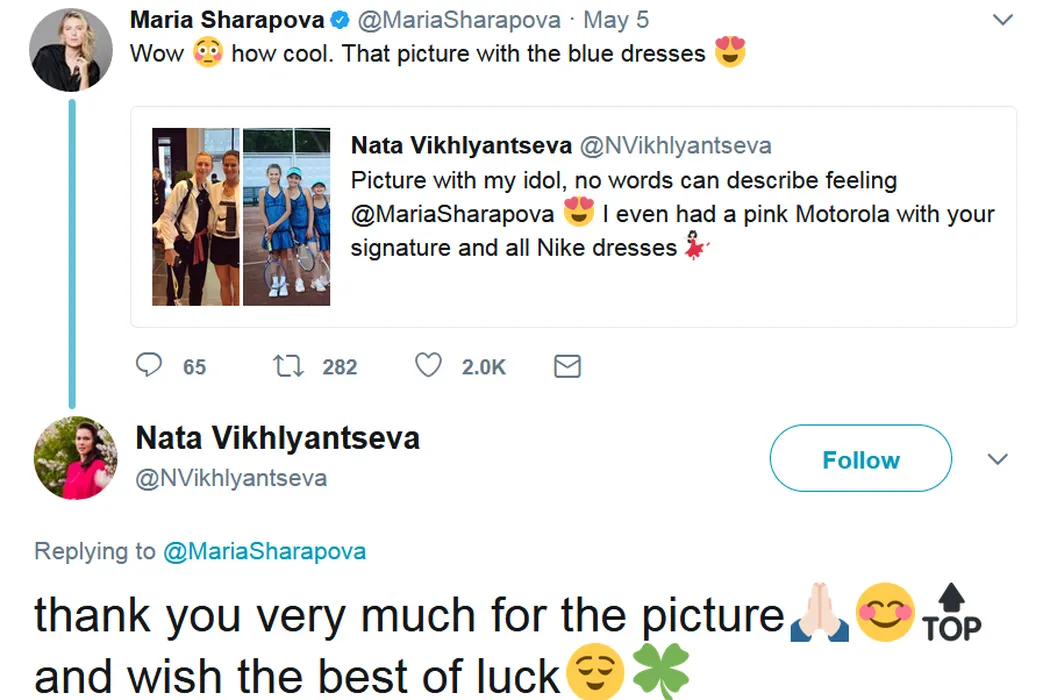Open the @MariaSharapova mention inside the quoted tweet

[x=452, y=214]
